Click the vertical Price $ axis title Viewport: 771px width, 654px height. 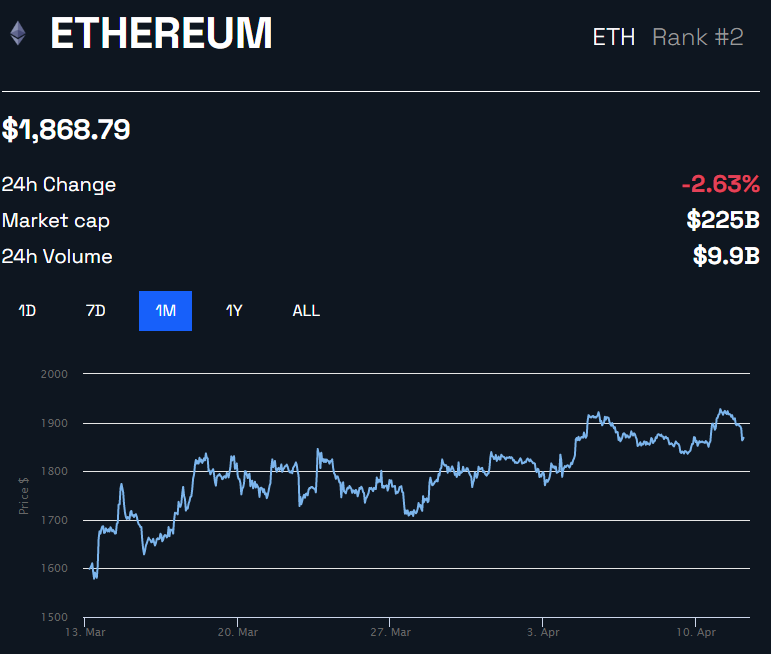[x=23, y=495]
